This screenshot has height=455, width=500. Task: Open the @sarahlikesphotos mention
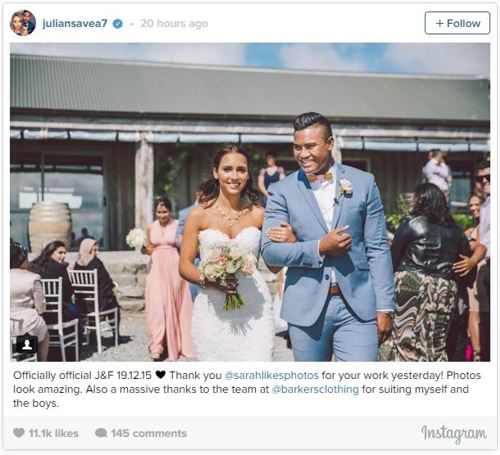(x=272, y=375)
